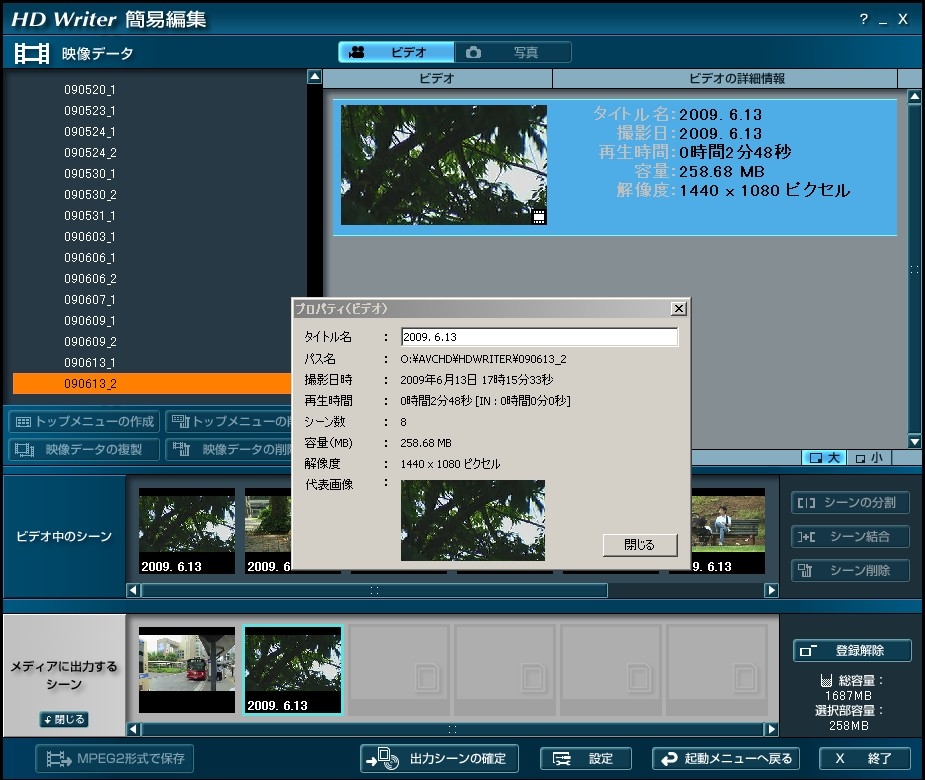Click the シーン結合 button
The height and width of the screenshot is (780, 925).
(x=850, y=537)
